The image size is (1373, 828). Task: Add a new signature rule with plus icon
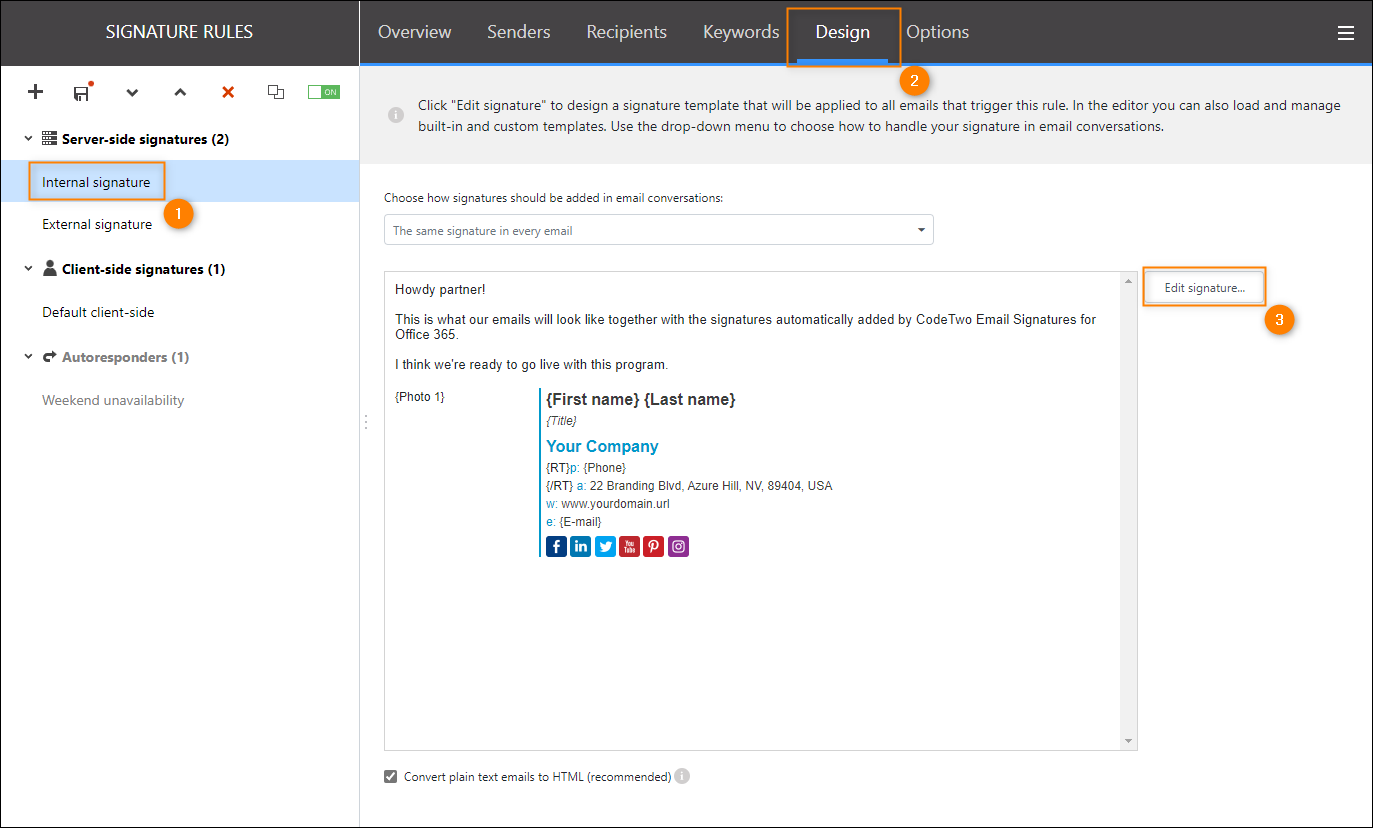click(x=35, y=92)
